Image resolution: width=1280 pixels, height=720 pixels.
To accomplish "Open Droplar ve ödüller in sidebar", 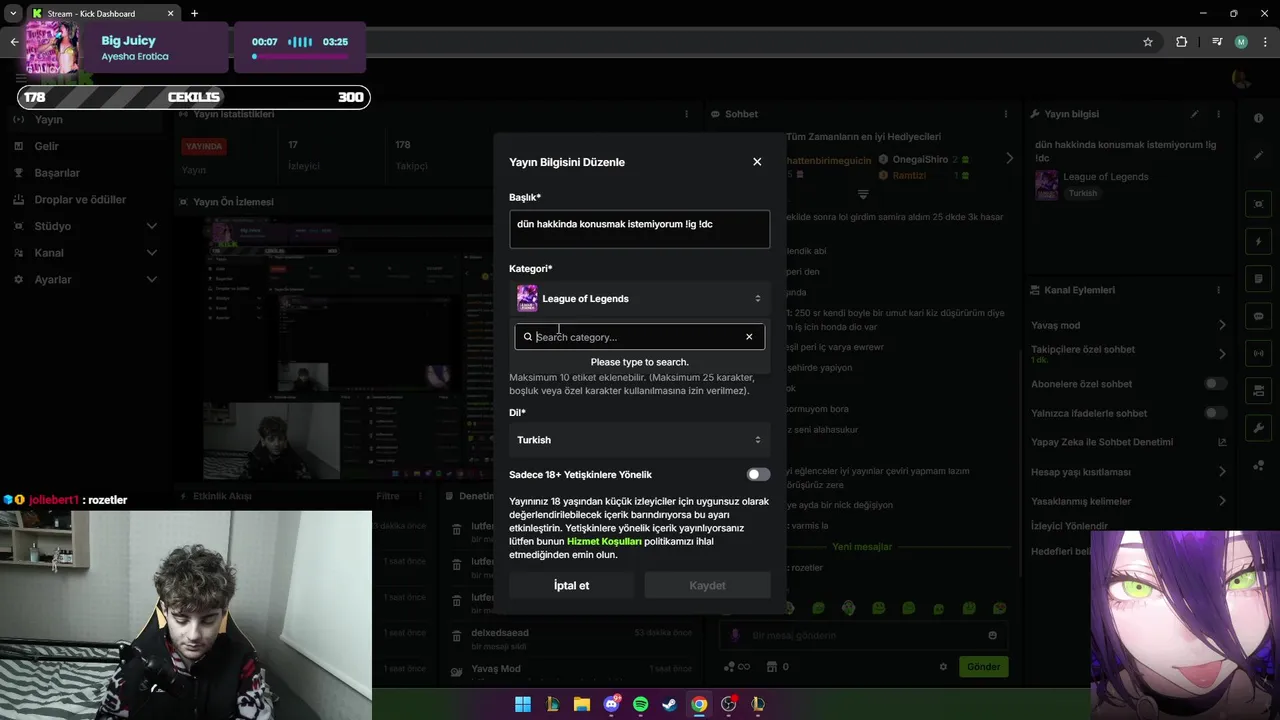I will tap(80, 200).
